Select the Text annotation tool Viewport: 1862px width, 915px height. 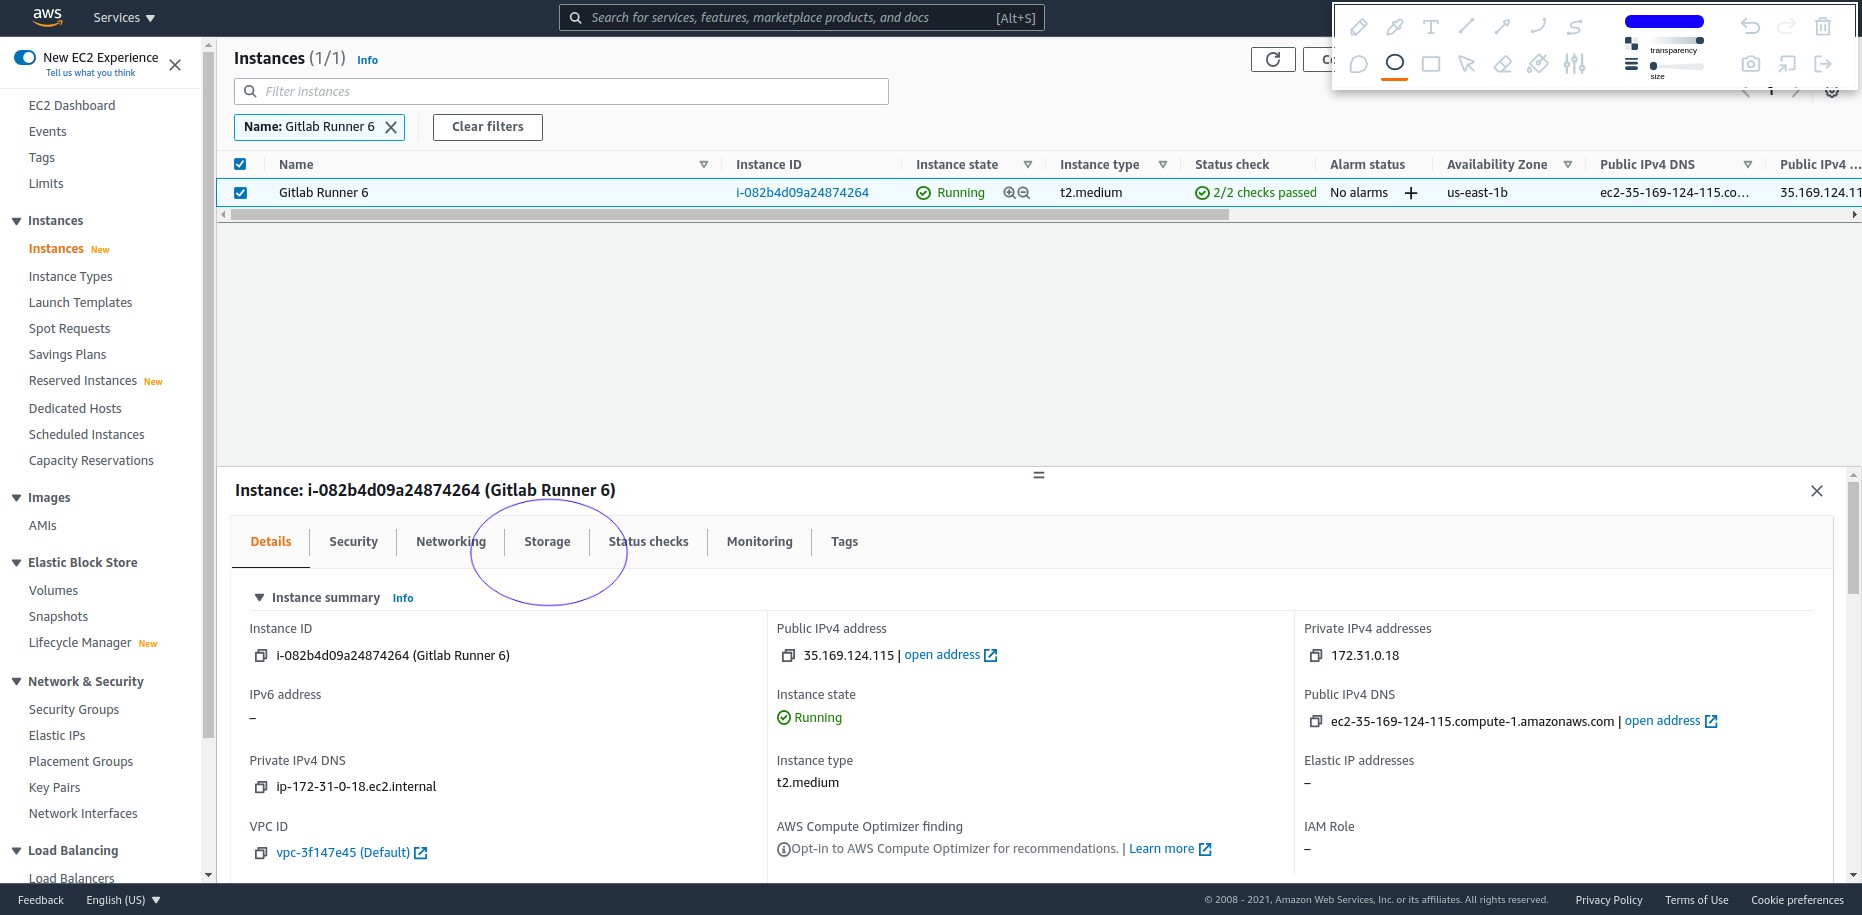1431,27
